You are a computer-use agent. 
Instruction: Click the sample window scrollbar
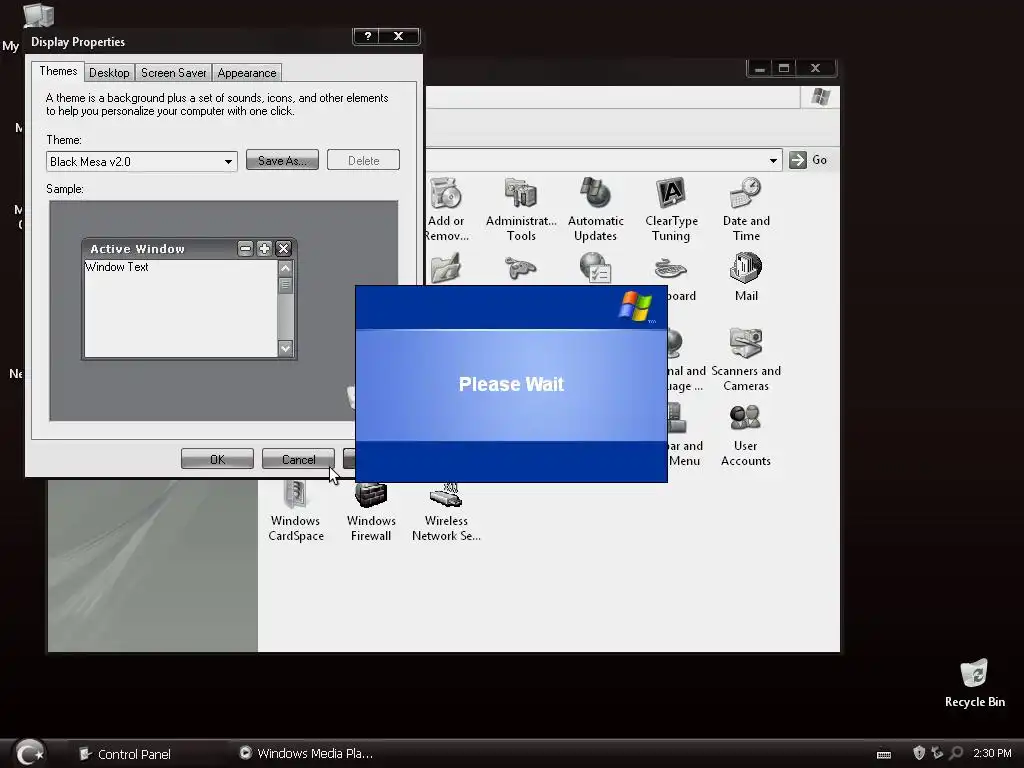pos(285,307)
